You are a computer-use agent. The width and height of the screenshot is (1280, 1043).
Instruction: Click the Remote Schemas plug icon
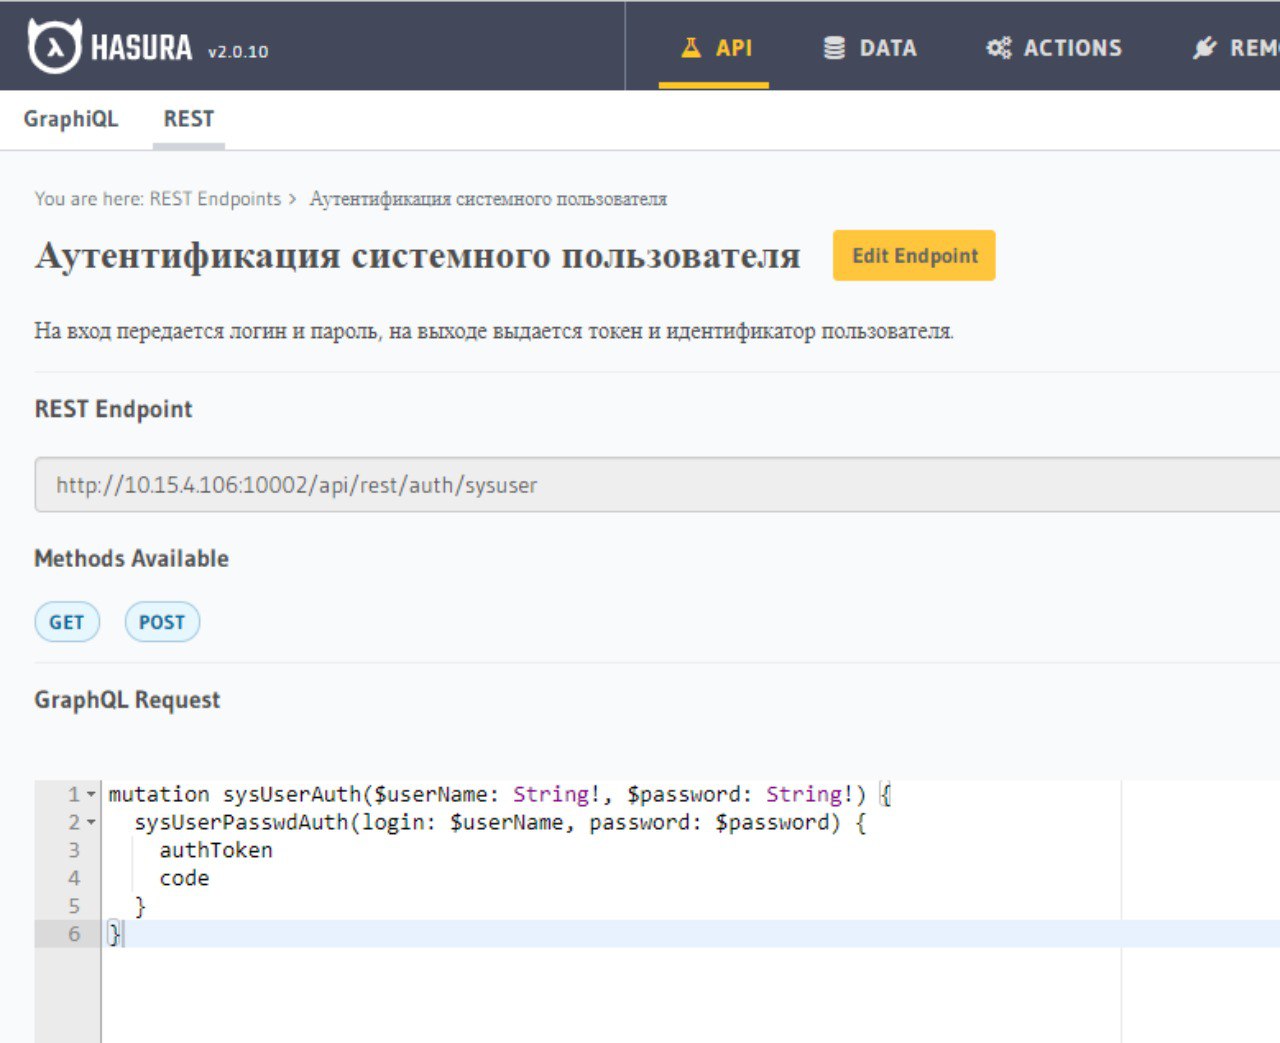(x=1205, y=47)
